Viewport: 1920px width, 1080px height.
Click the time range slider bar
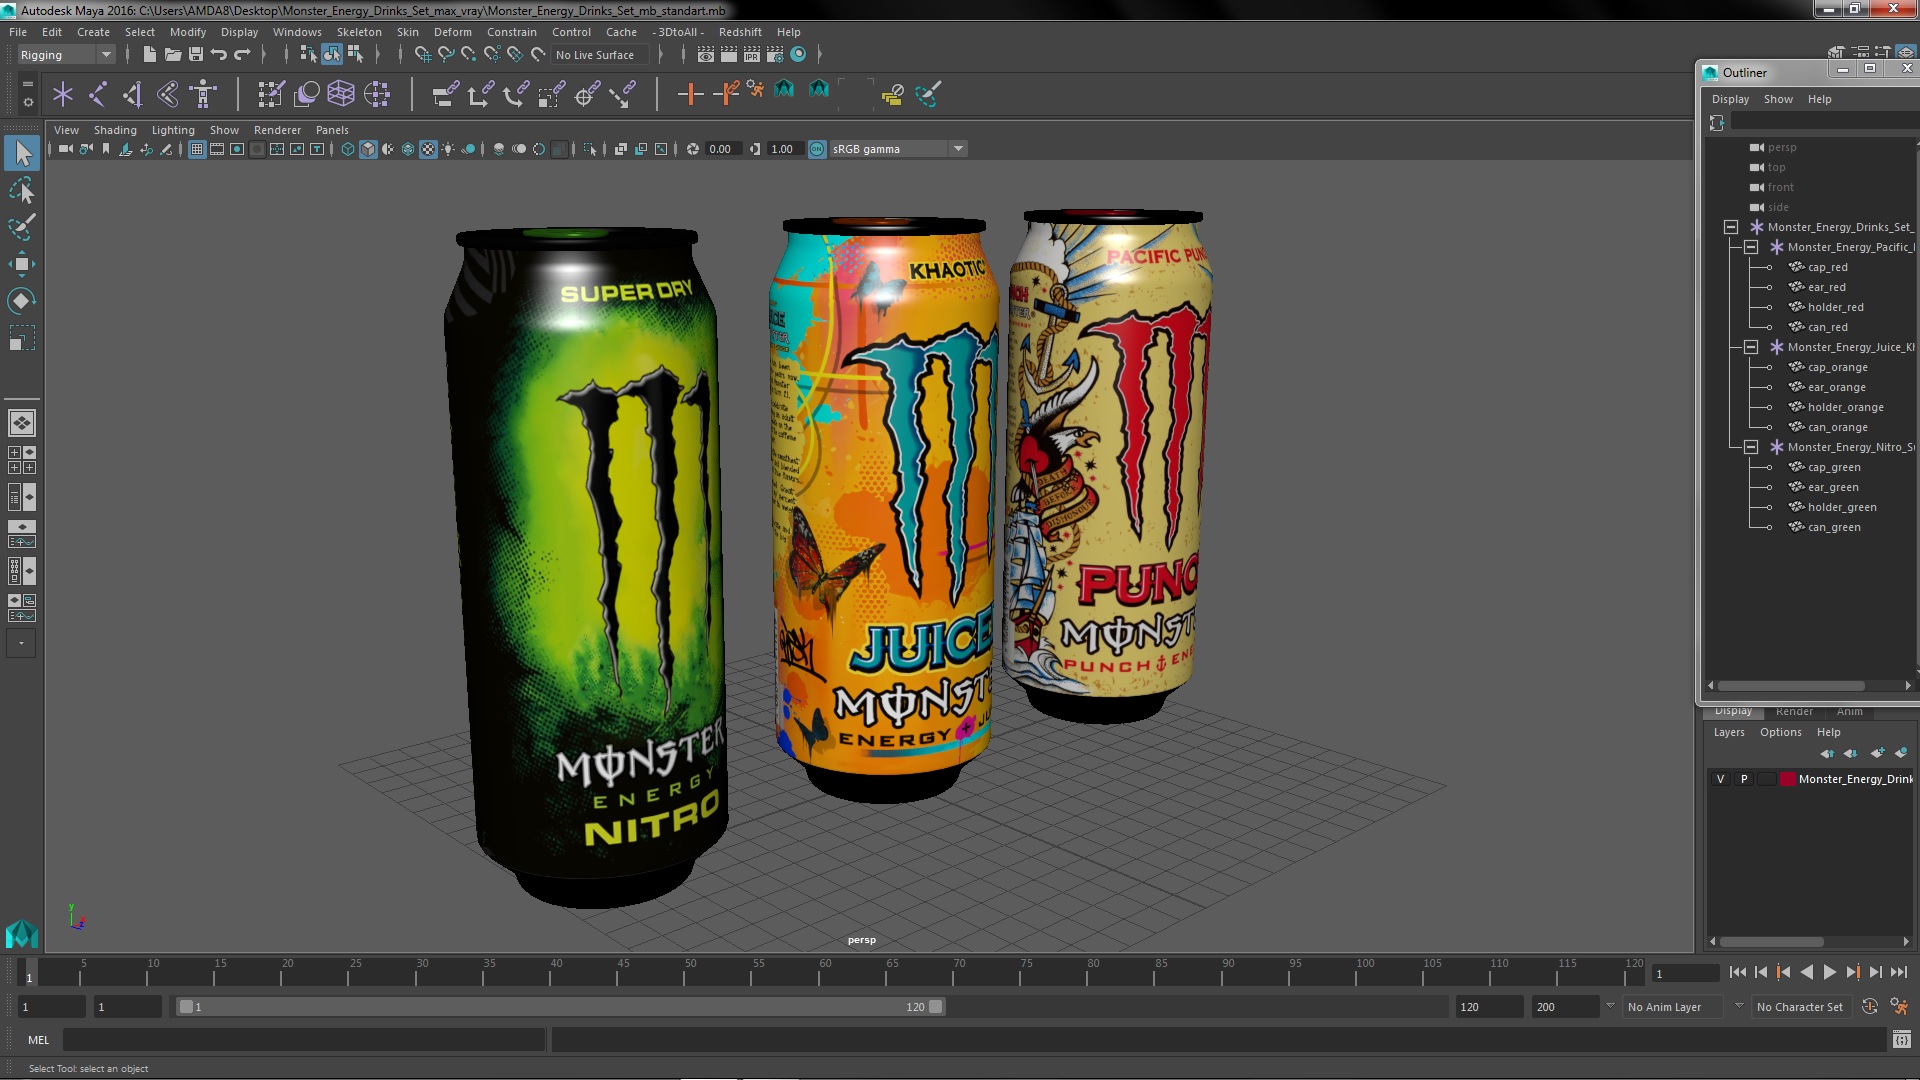pos(560,1007)
